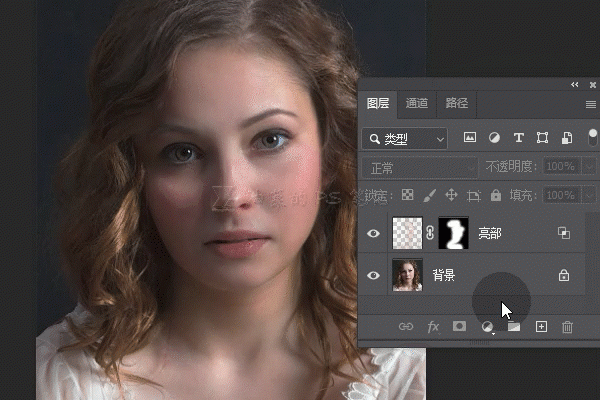The width and height of the screenshot is (600, 400).
Task: Toggle link between 亮部 layer and mask
Action: [430, 233]
